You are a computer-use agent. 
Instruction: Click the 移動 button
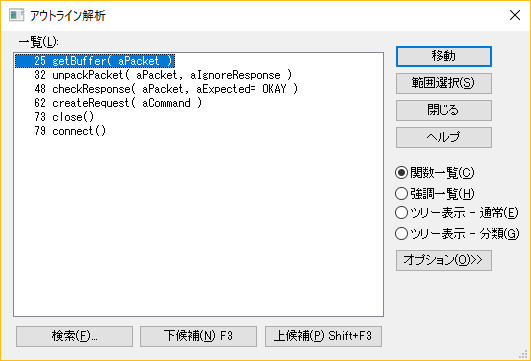[444, 56]
